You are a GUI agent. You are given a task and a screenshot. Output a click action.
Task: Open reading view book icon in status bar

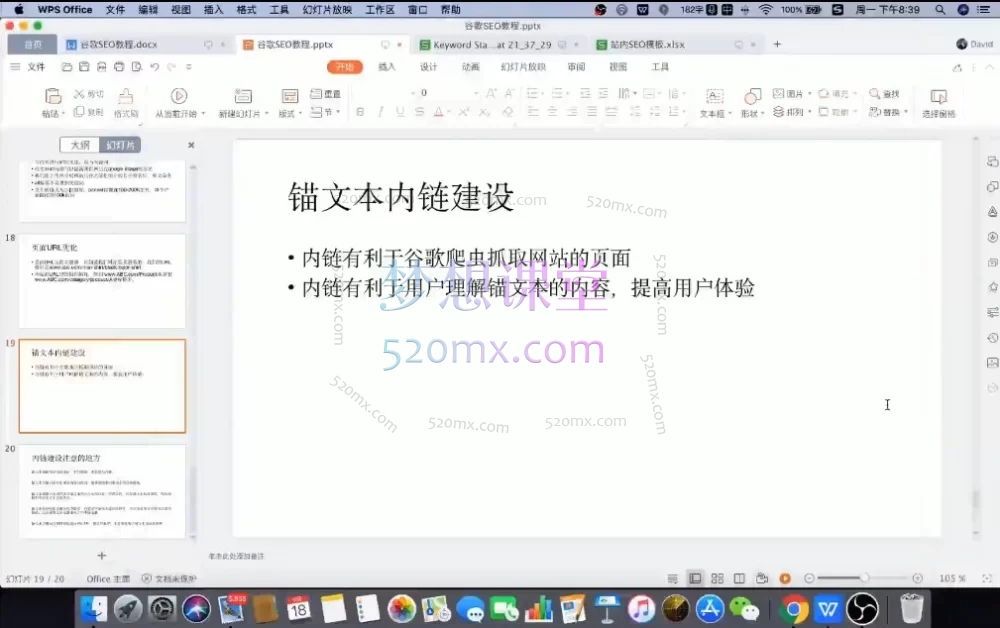click(x=739, y=578)
